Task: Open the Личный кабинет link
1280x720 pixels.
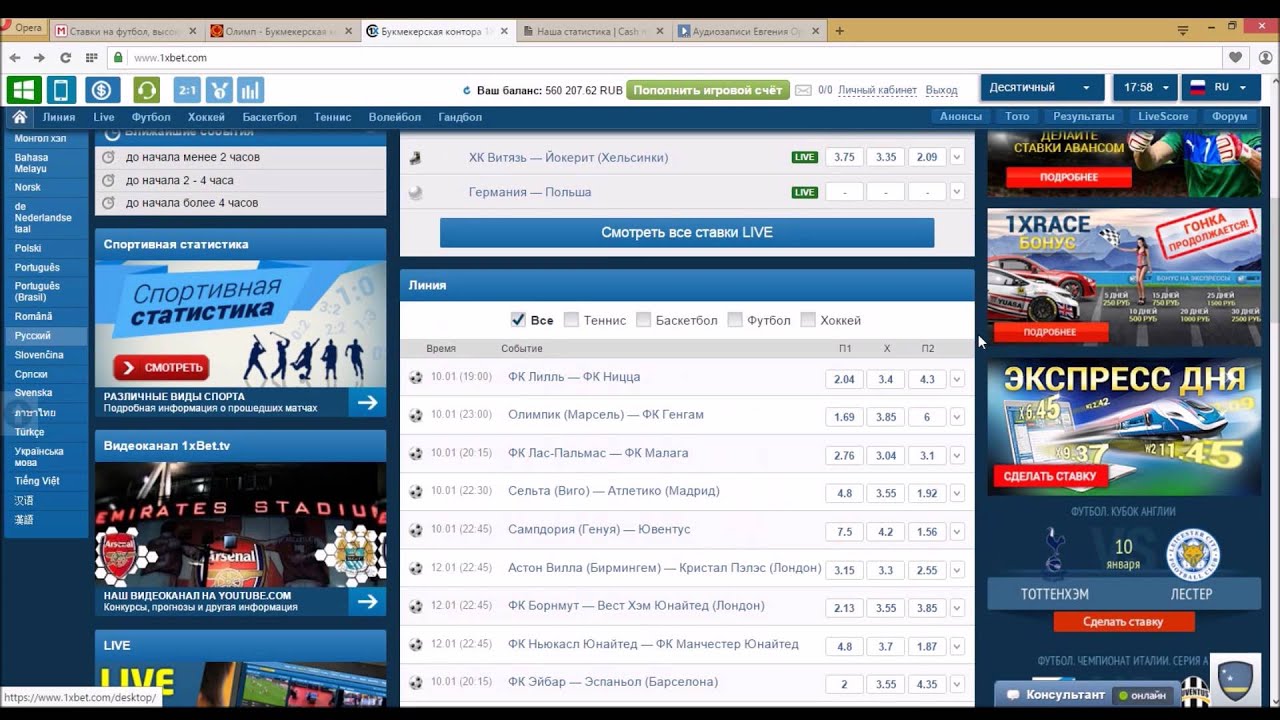Action: click(x=877, y=90)
